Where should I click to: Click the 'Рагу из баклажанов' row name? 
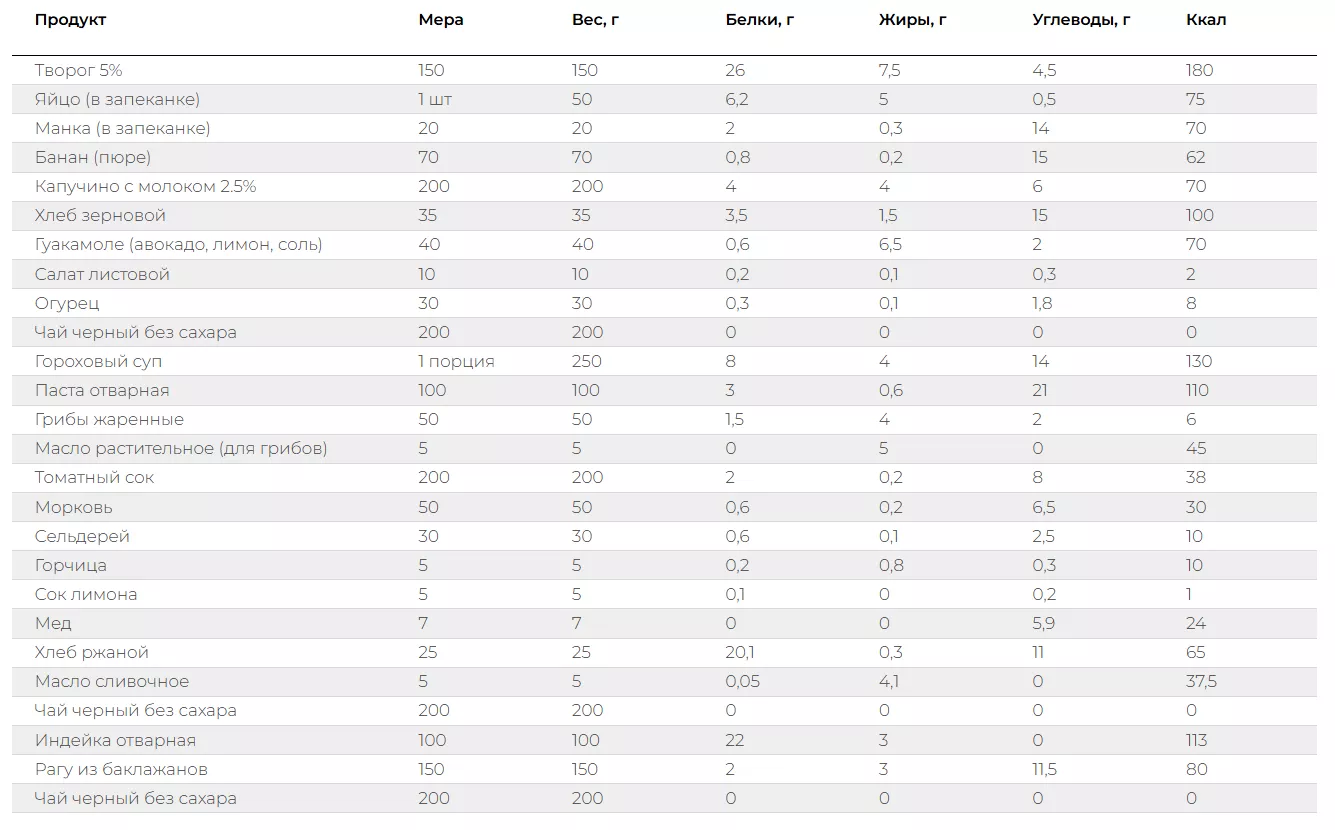[x=121, y=769]
